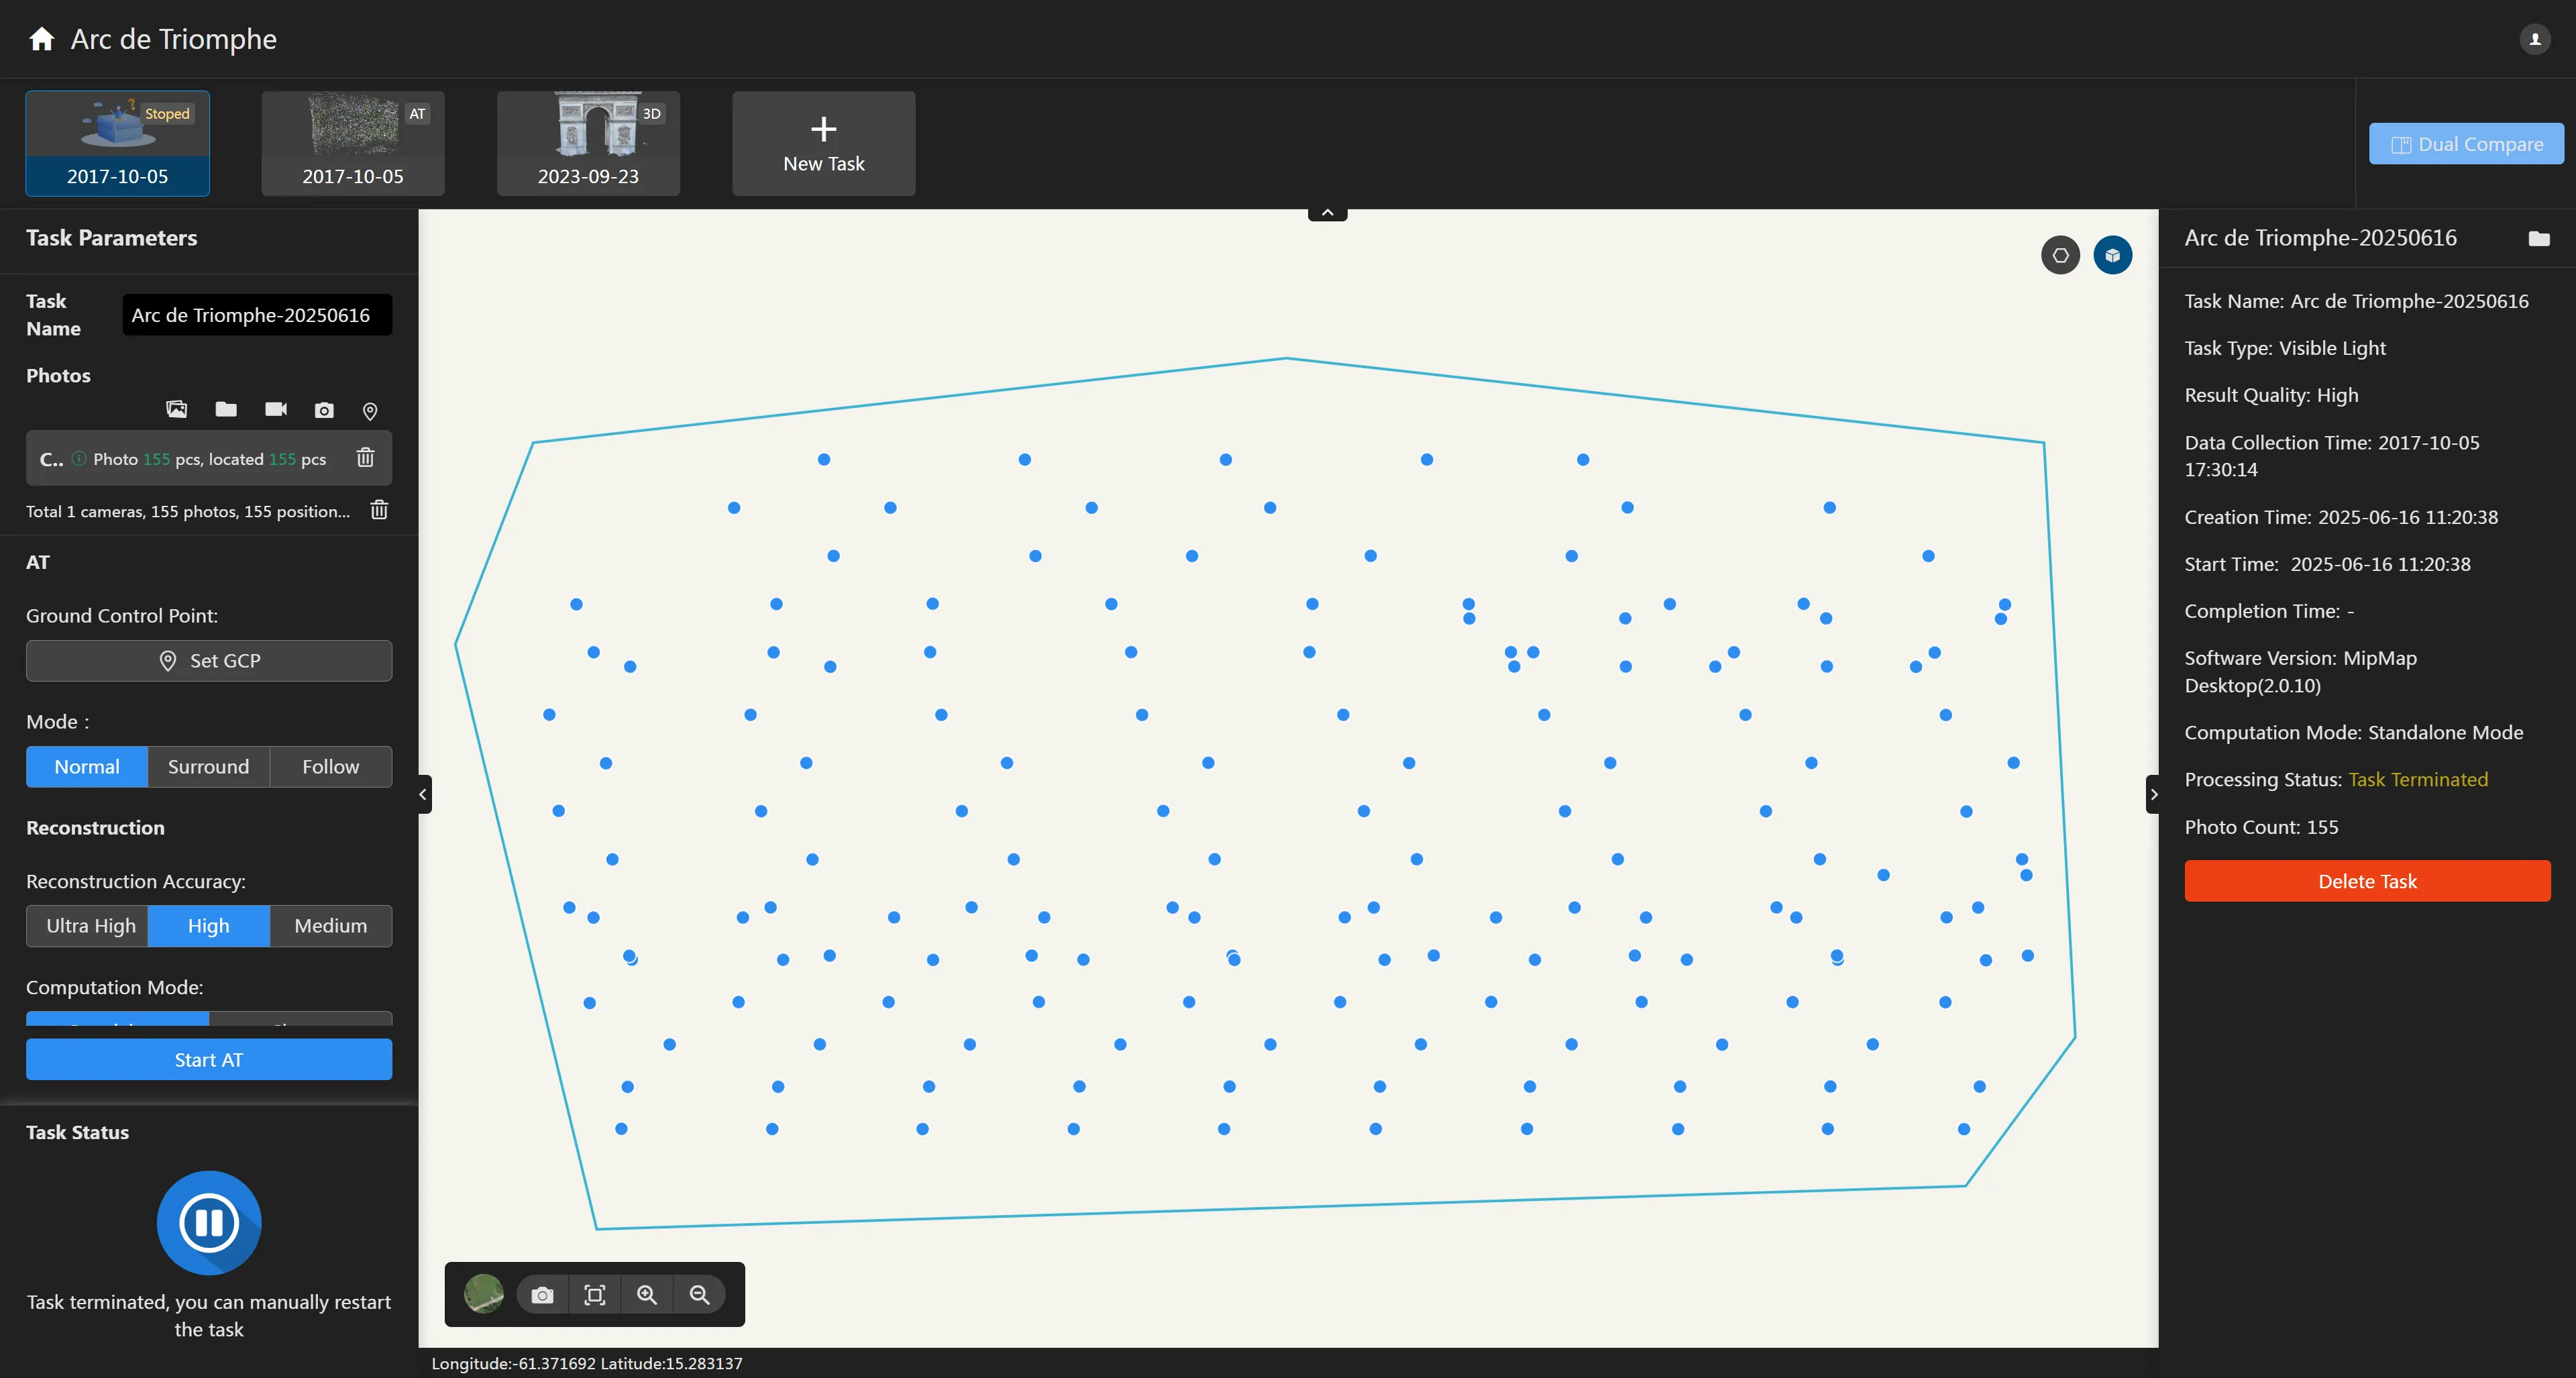Screen dimensions: 2576x1378
Task: Collapse the top task bar chevron
Action: tap(1327, 213)
